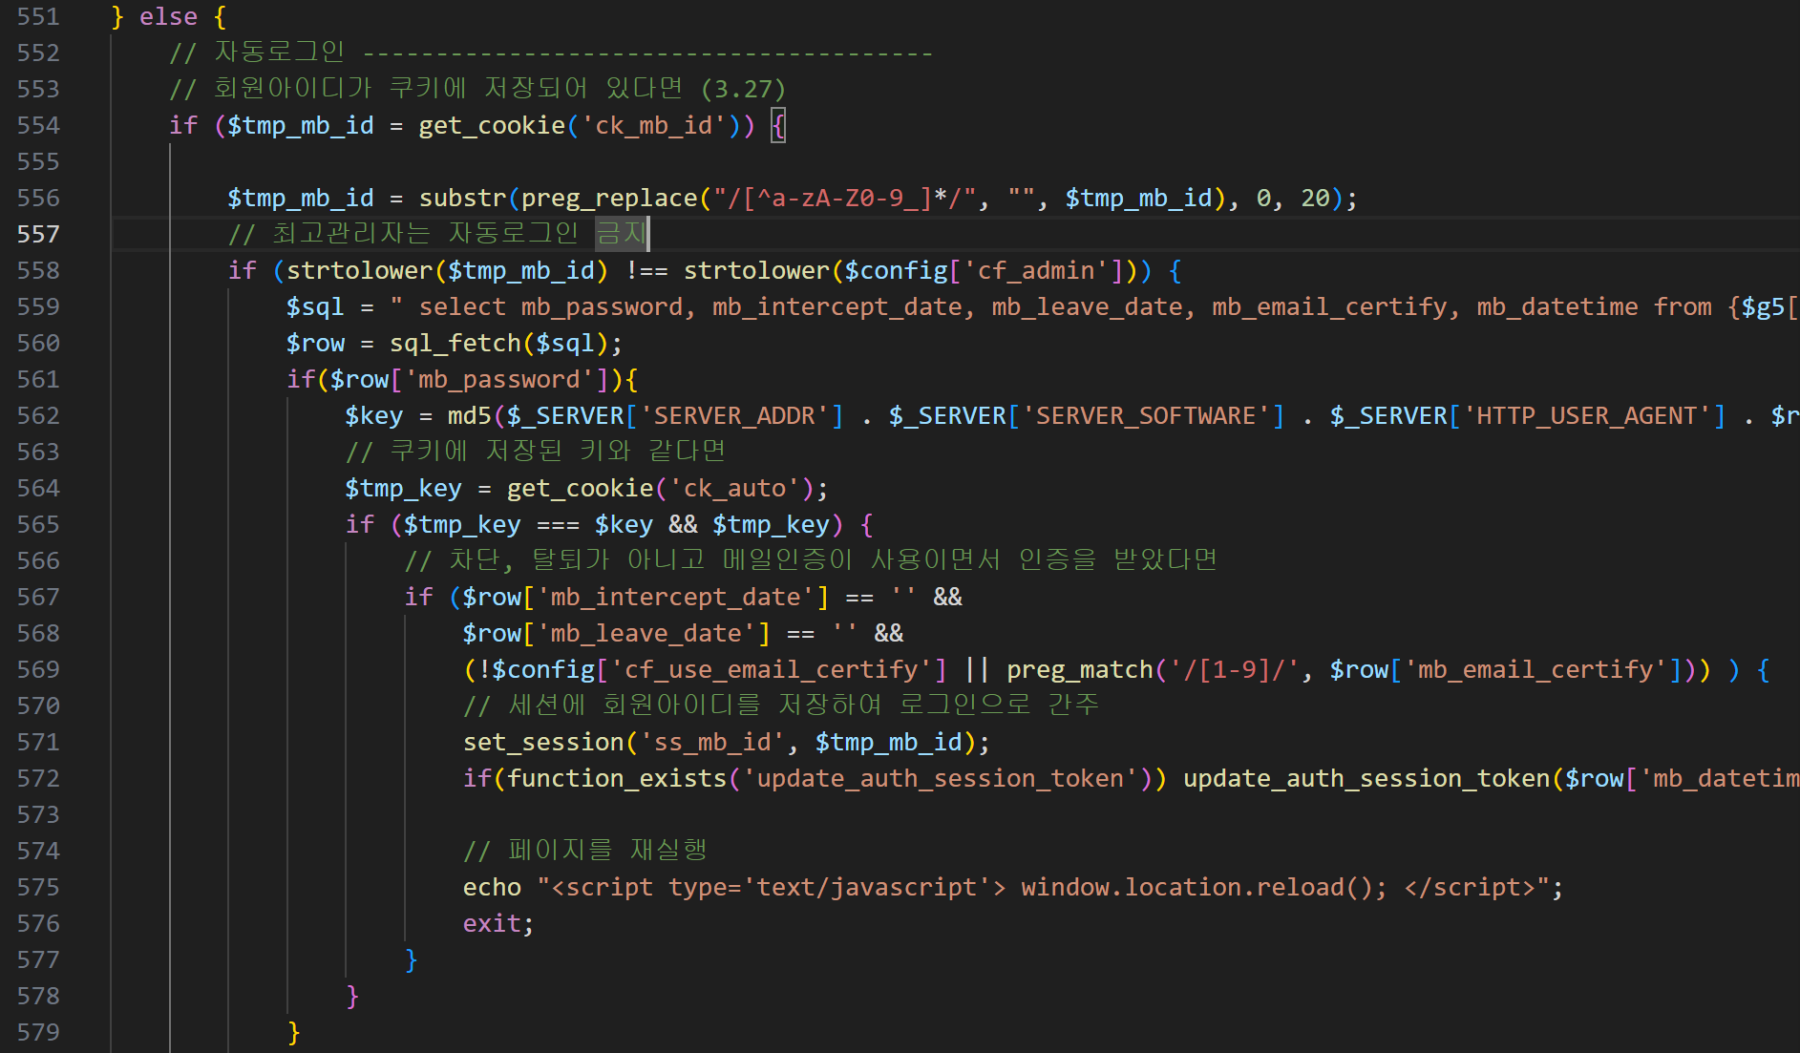The height and width of the screenshot is (1053, 1800).
Task: Click the 'cf_admin' string on line 558
Action: pyautogui.click(x=1035, y=271)
